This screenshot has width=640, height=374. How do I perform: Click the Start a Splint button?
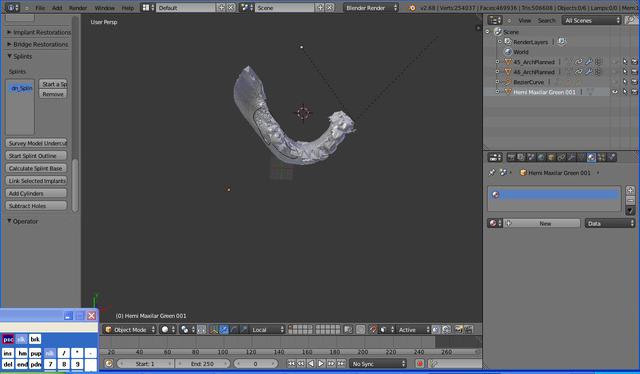pyautogui.click(x=53, y=84)
